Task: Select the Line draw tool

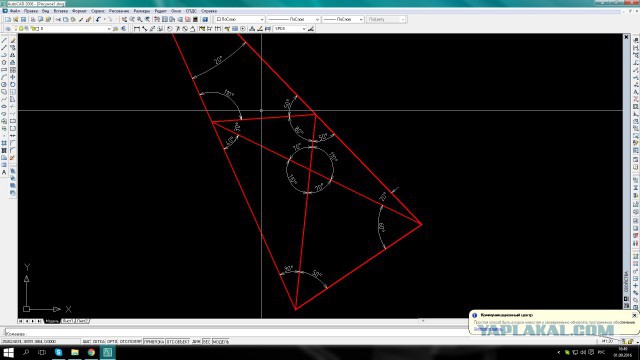Action: [x=4, y=40]
